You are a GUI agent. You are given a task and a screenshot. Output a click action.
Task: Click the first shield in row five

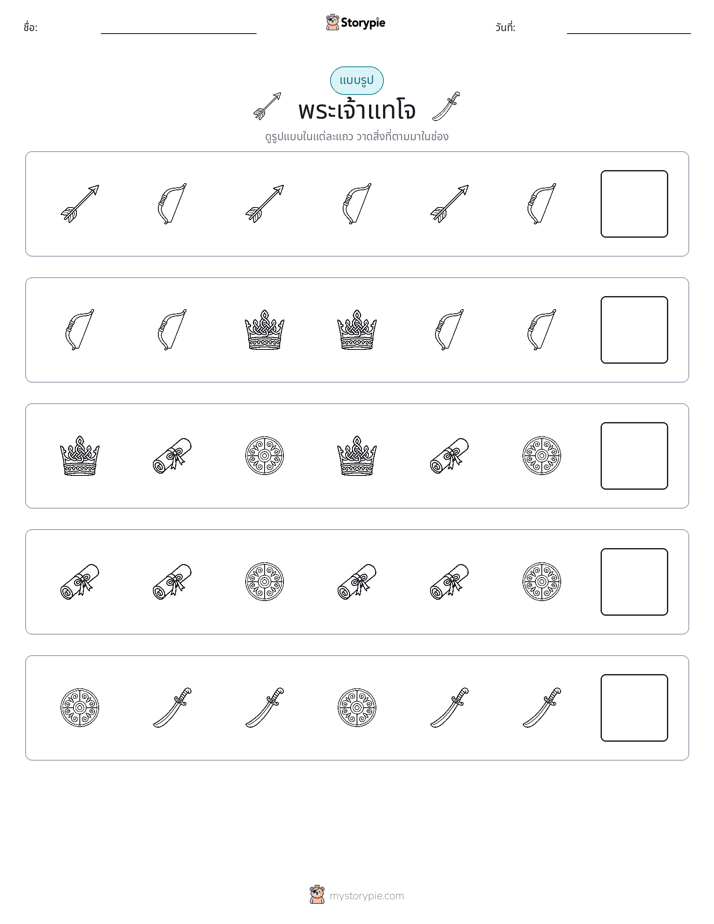pyautogui.click(x=80, y=708)
